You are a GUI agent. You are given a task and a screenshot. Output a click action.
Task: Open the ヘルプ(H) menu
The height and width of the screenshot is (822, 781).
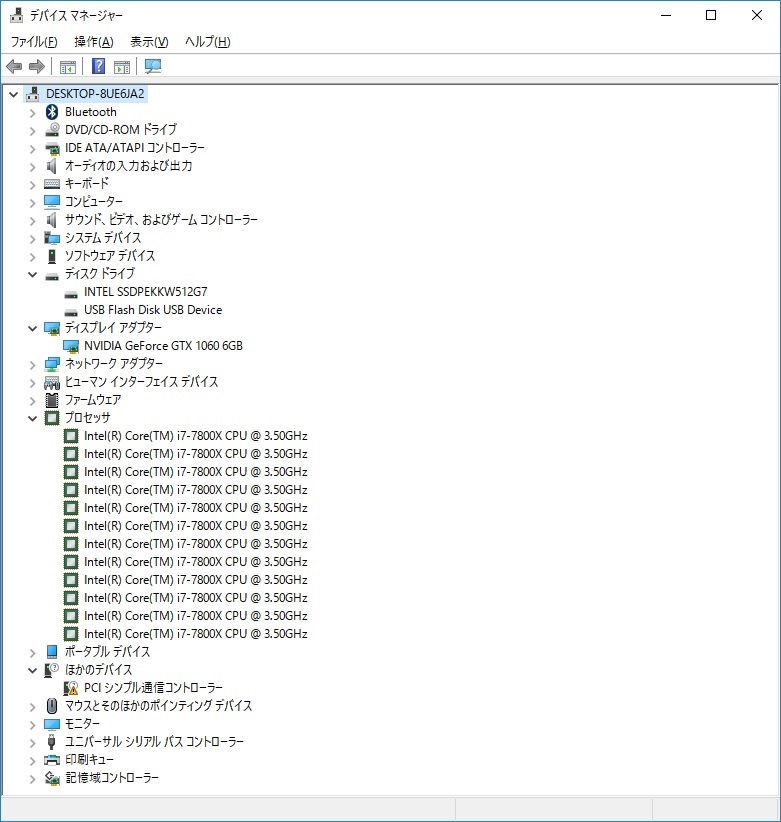click(x=208, y=41)
